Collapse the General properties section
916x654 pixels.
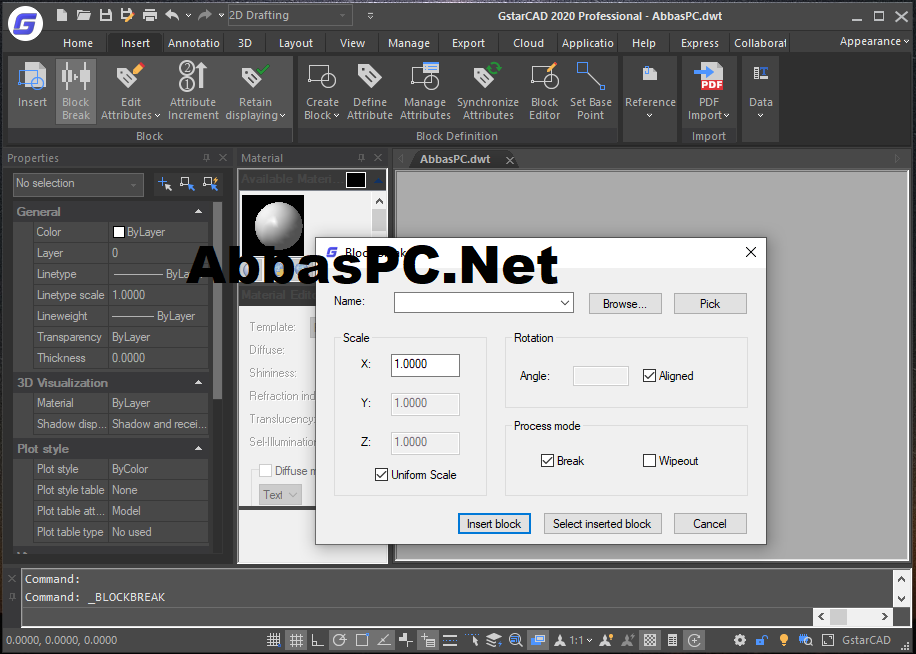point(199,211)
